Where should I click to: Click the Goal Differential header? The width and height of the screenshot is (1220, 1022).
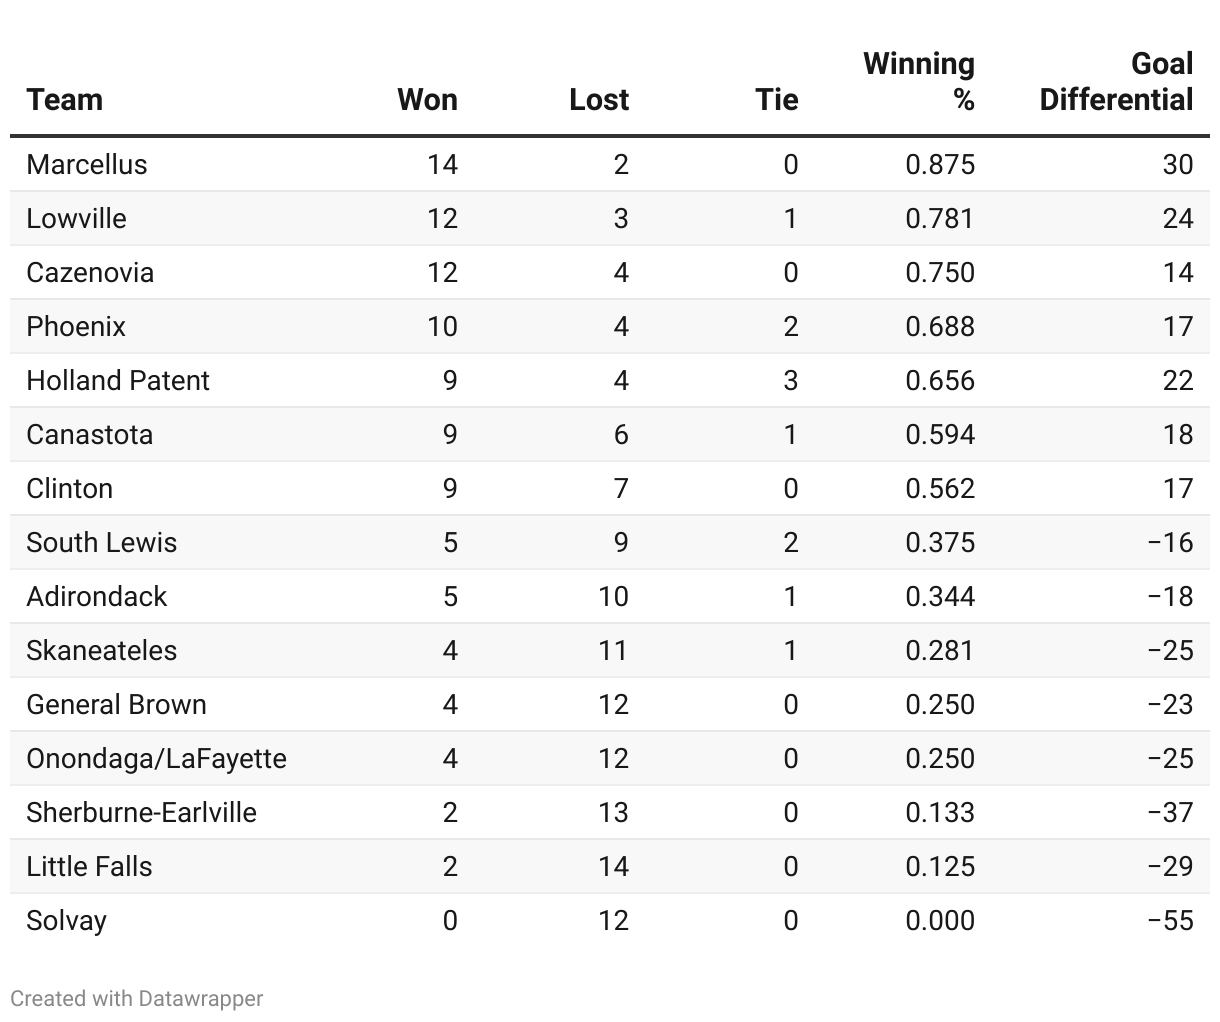point(1117,82)
